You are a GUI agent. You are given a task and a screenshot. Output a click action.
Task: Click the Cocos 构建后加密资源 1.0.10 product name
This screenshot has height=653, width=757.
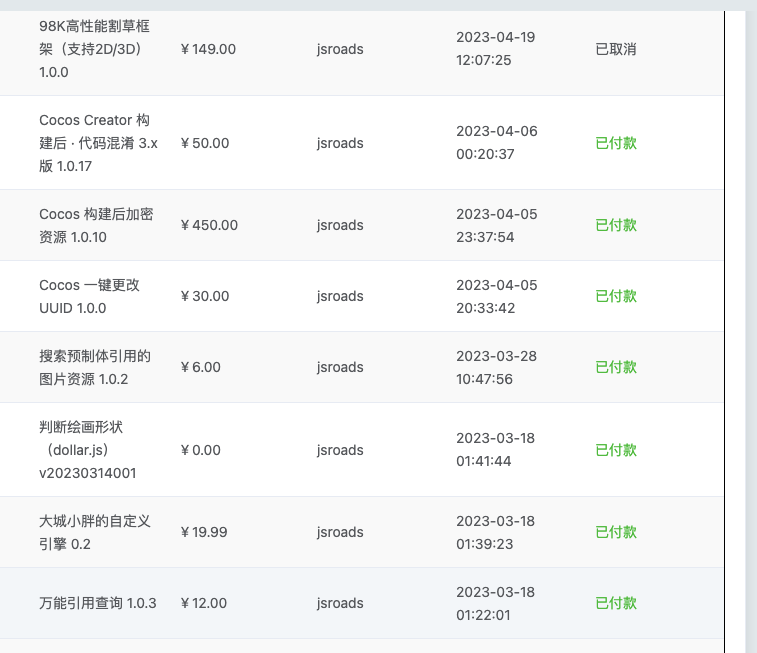96,225
